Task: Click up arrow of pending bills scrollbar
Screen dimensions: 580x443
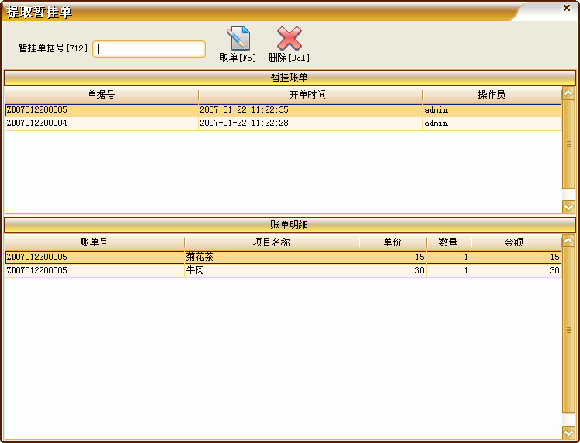Action: click(568, 93)
